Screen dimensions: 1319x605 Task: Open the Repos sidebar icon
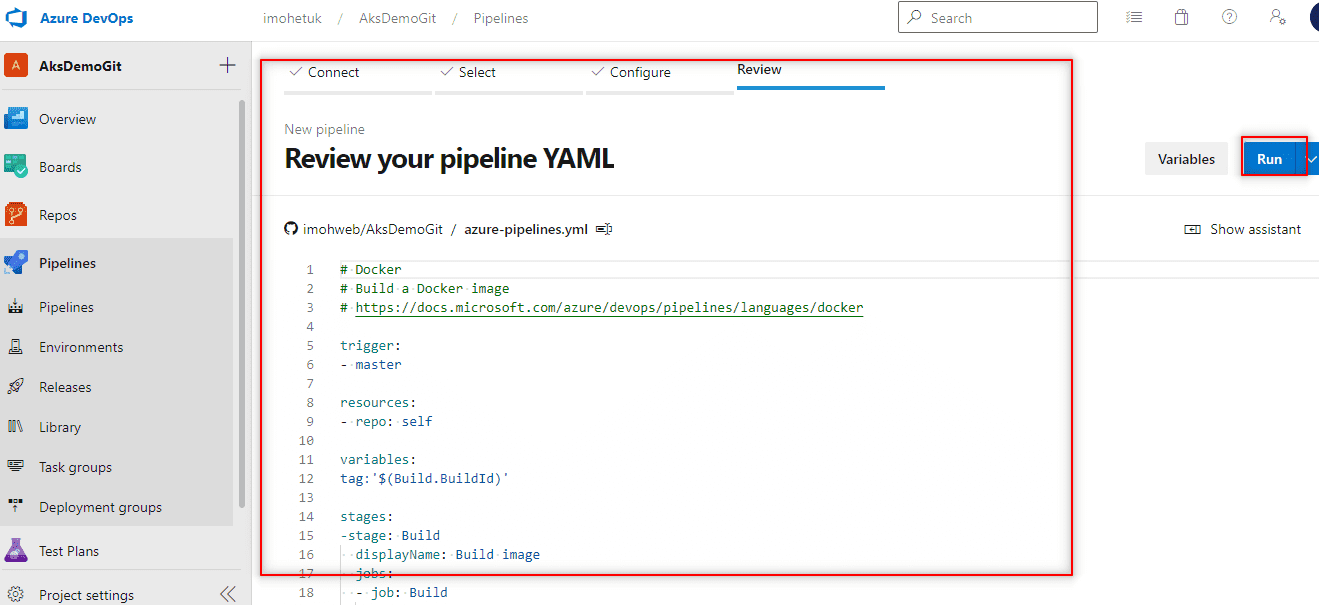[x=15, y=215]
